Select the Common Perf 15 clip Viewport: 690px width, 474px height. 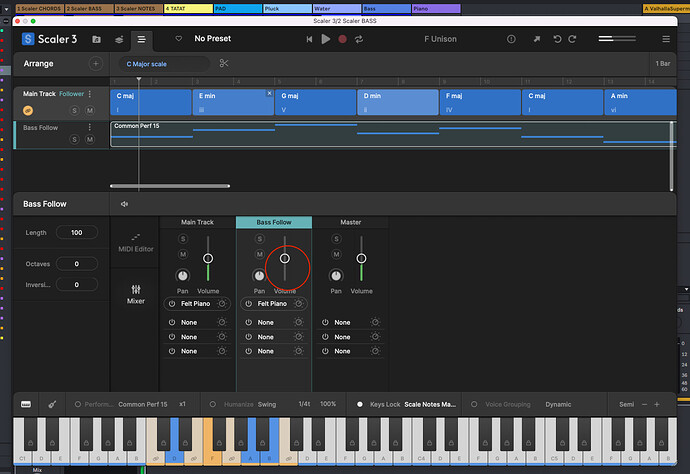[392, 134]
